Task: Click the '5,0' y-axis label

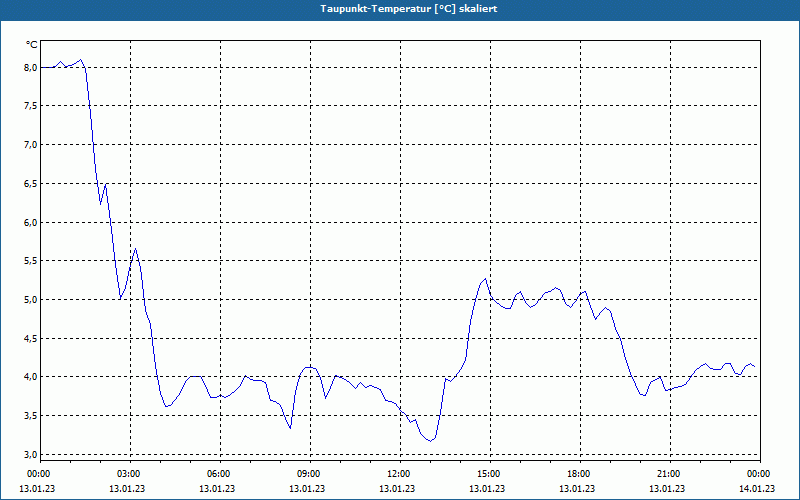Action: (x=31, y=299)
